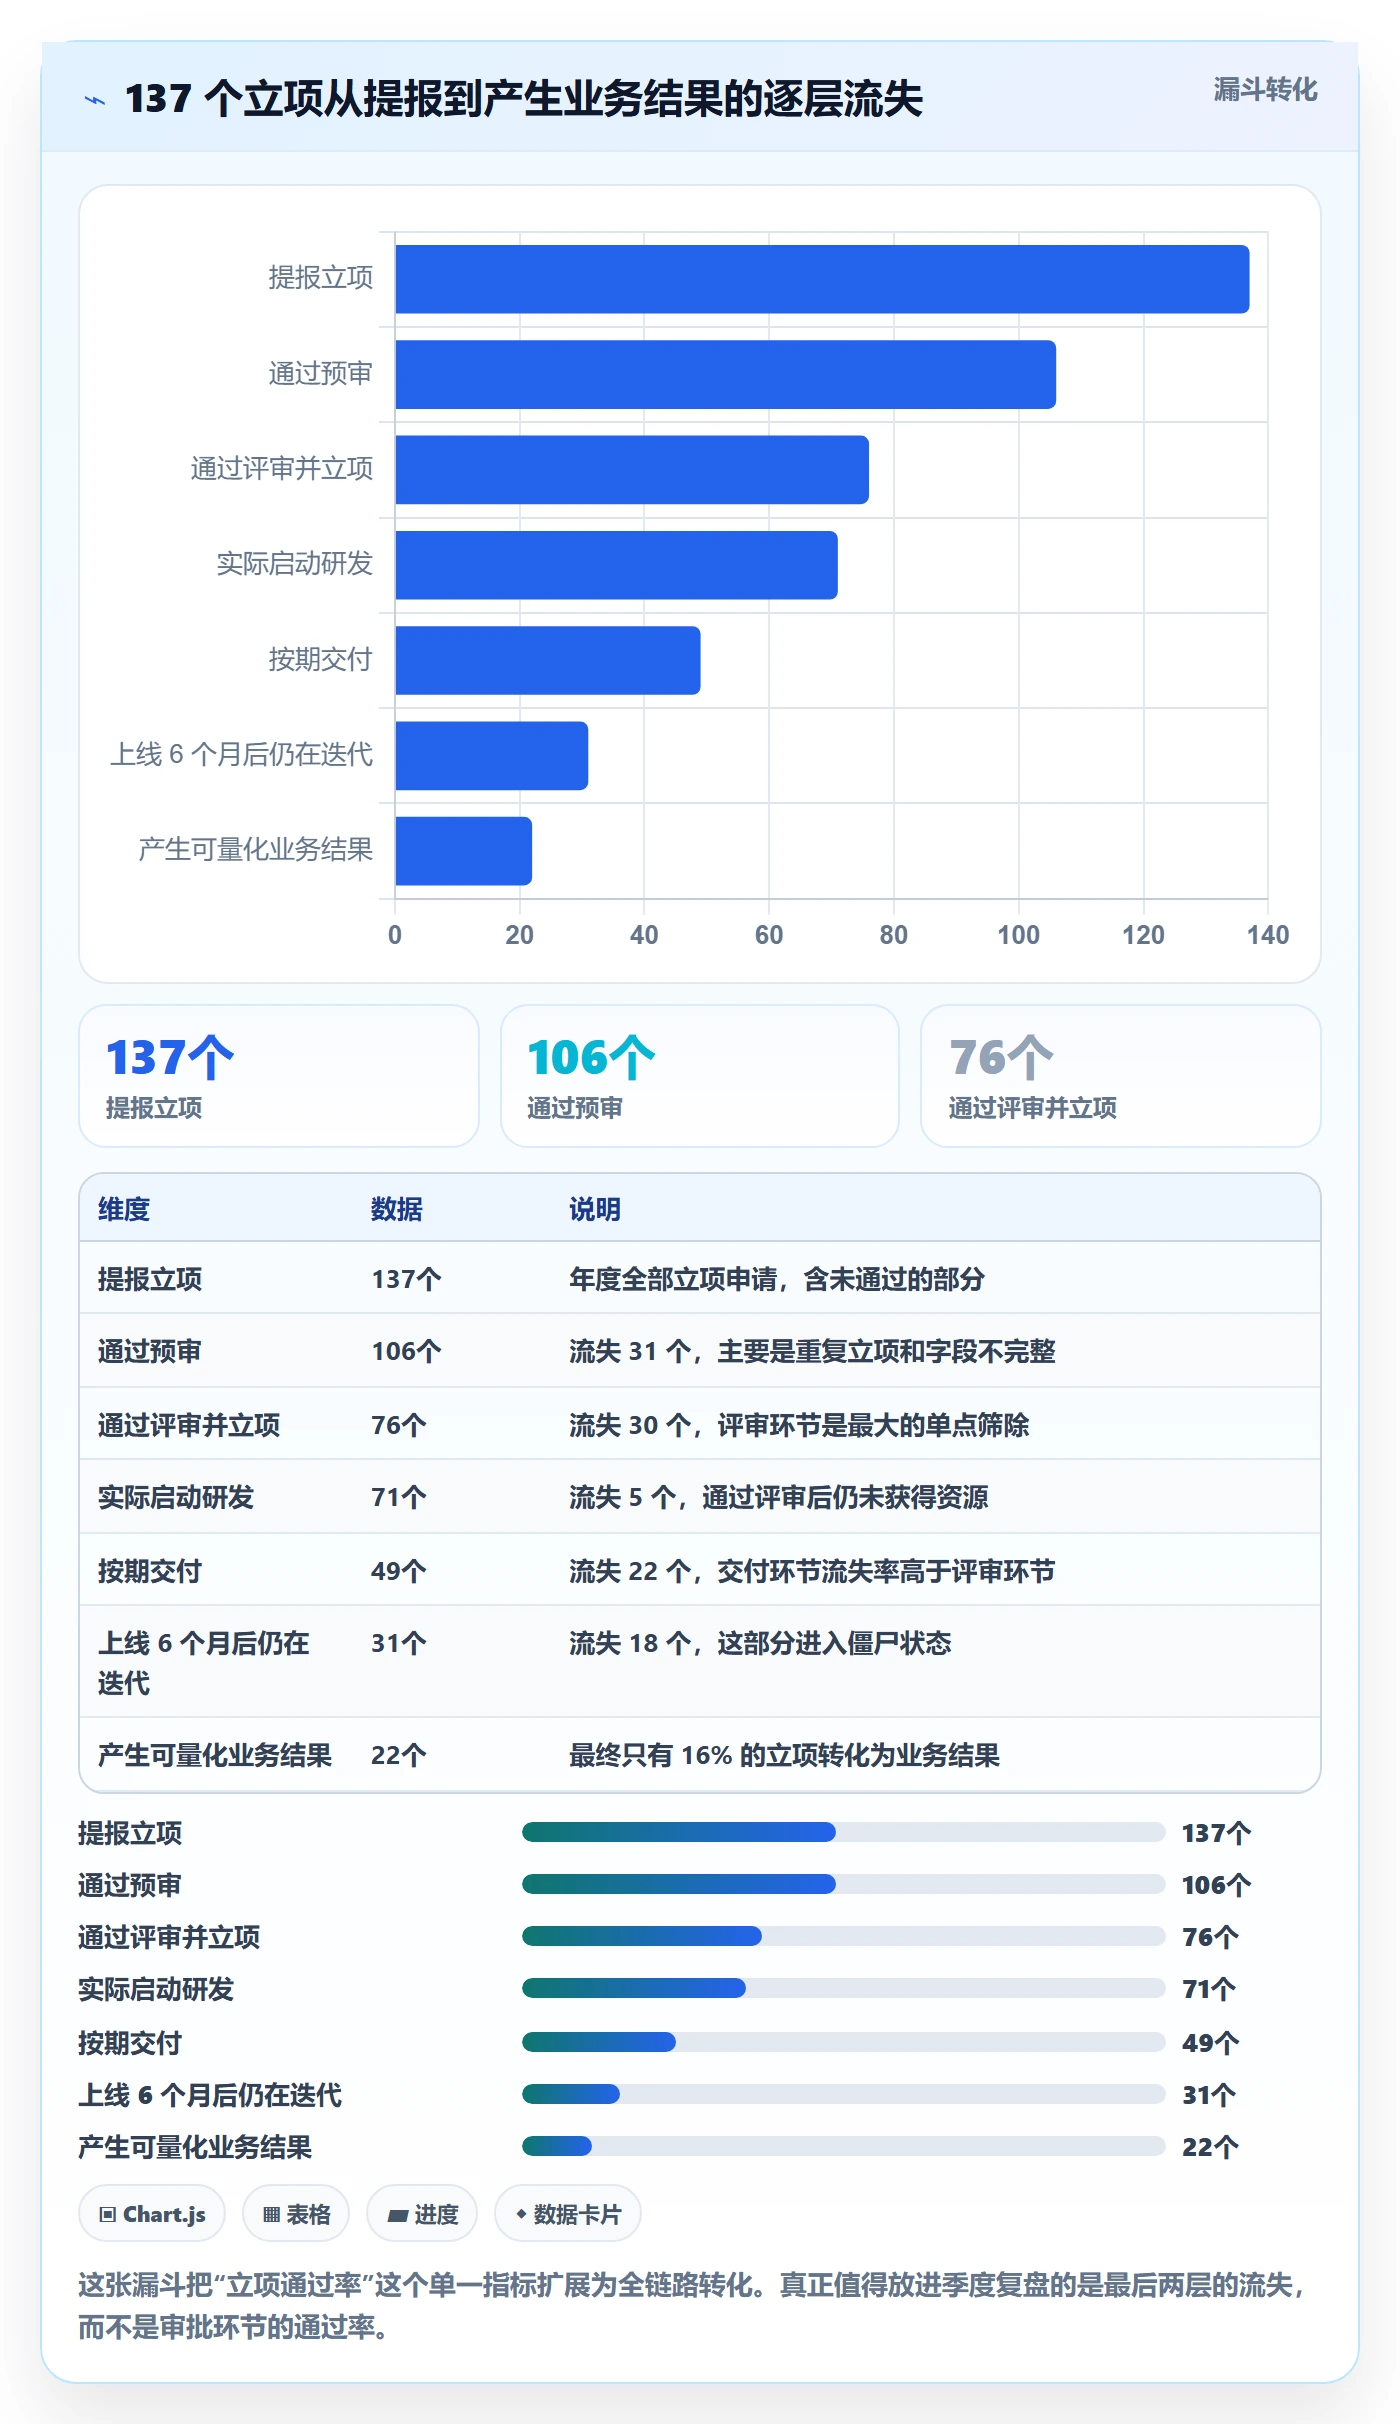The height and width of the screenshot is (2424, 1400).
Task: Click the 按期交付 progress bar
Action: 843,2042
